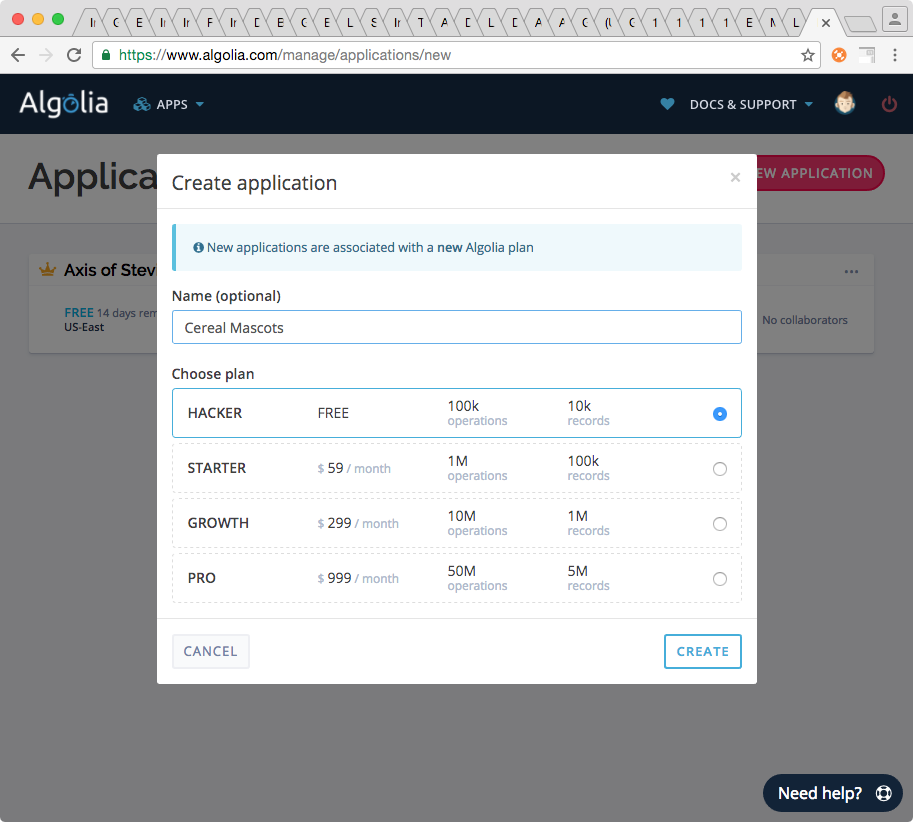
Task: Click the user avatar picture
Action: pyautogui.click(x=845, y=104)
